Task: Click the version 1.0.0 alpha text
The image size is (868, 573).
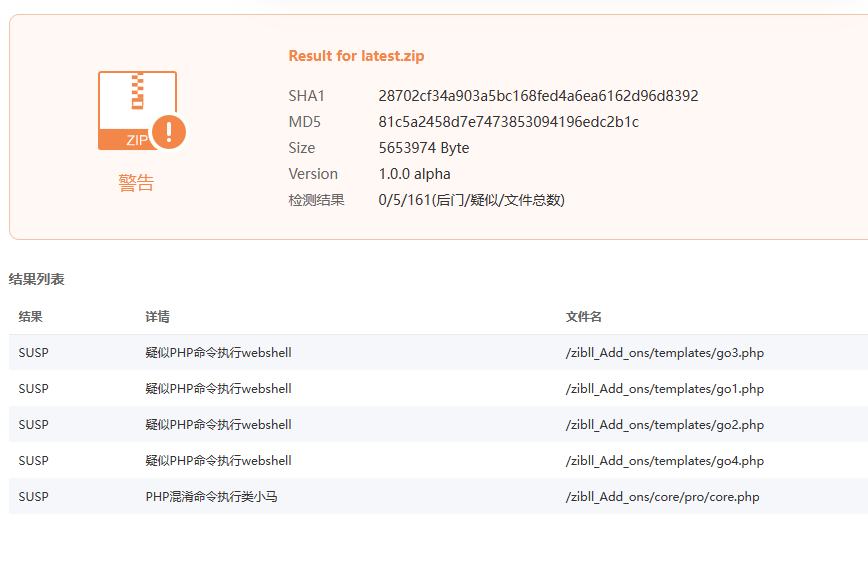Action: point(414,174)
